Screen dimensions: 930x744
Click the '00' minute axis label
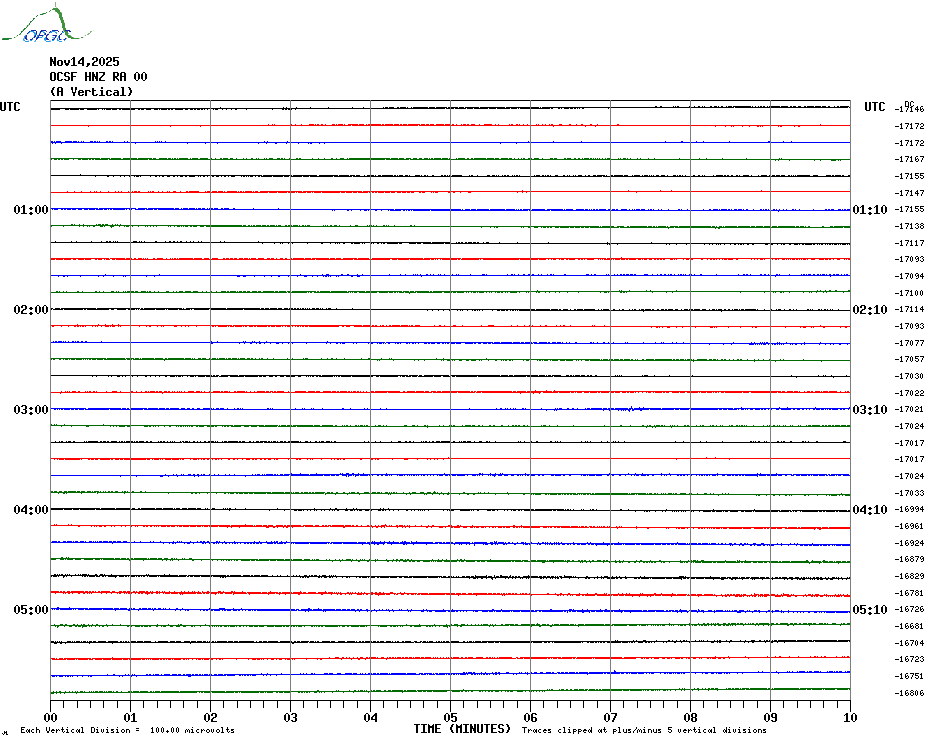[50, 717]
